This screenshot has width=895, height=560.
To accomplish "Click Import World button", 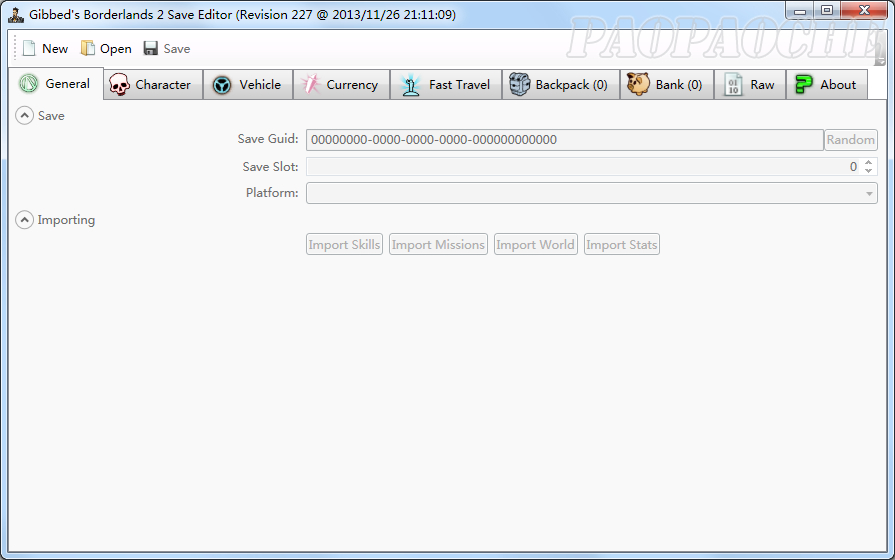I will pos(535,244).
